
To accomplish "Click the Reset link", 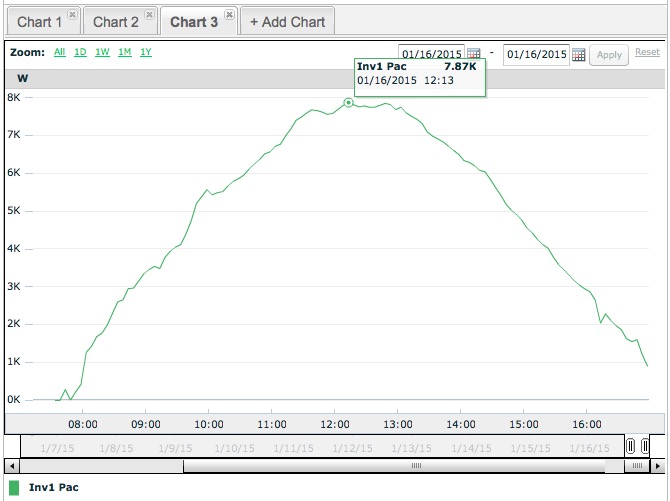I will click(x=647, y=52).
